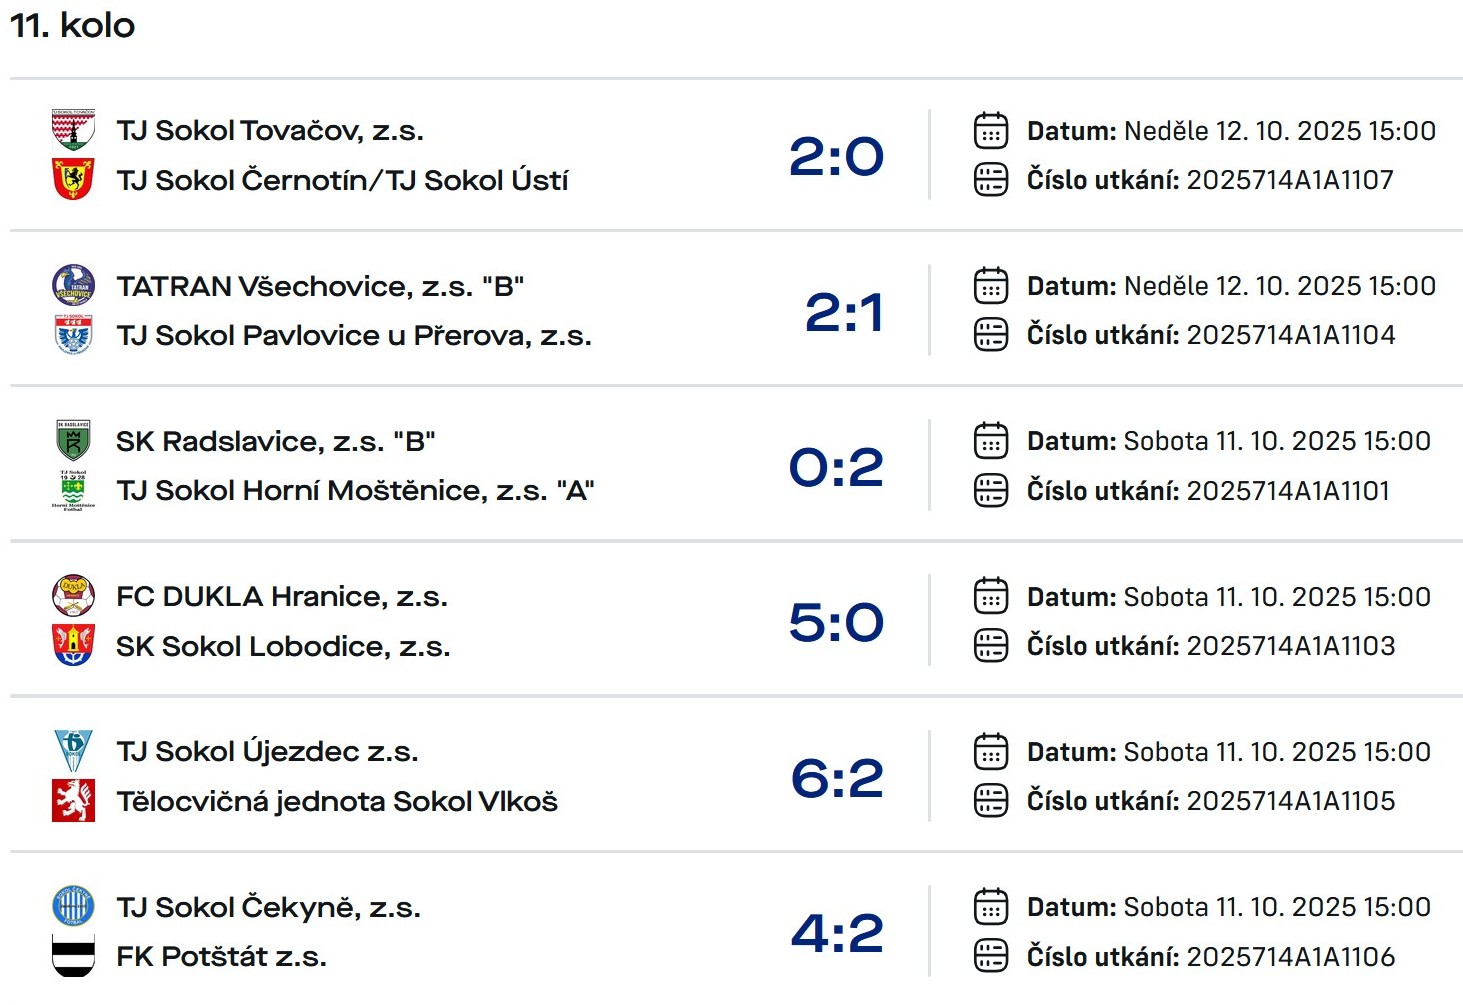This screenshot has height=1005, width=1463.
Task: Click the 11. kolo round heading
Action: (x=72, y=25)
